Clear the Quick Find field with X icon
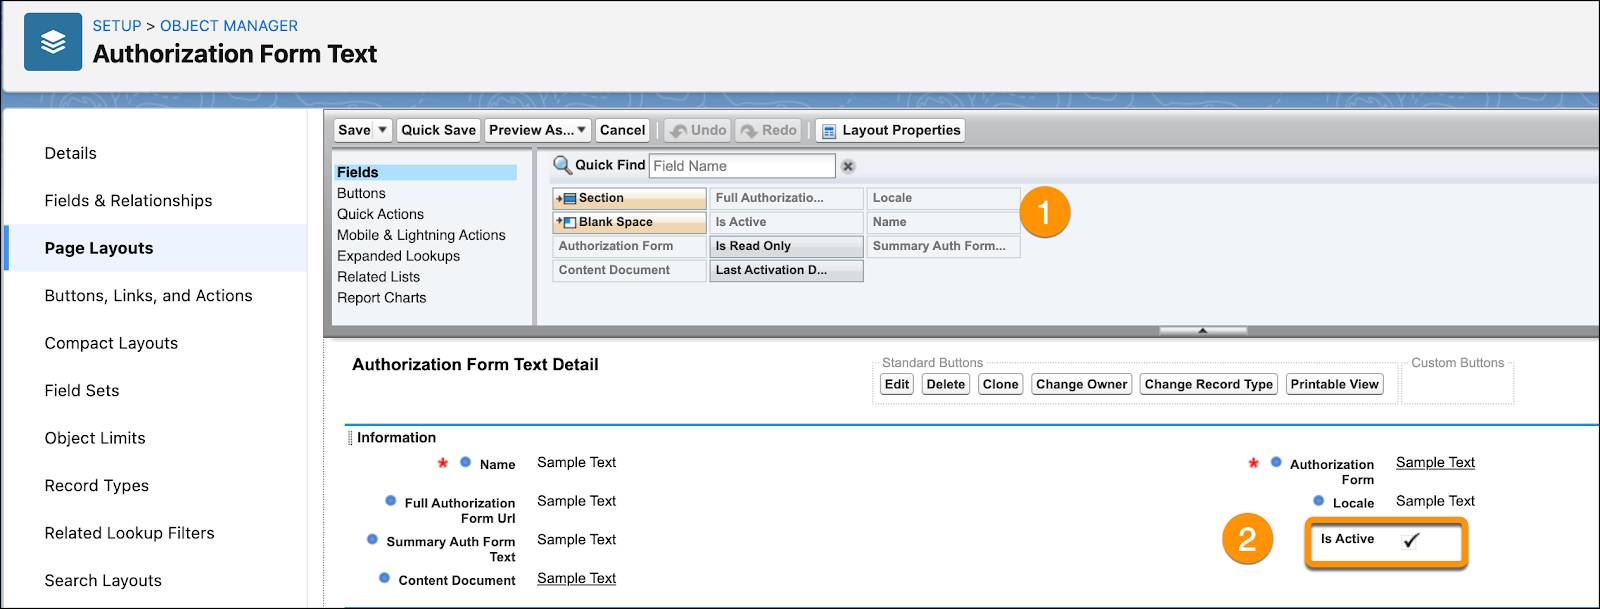1600x609 pixels. (848, 166)
